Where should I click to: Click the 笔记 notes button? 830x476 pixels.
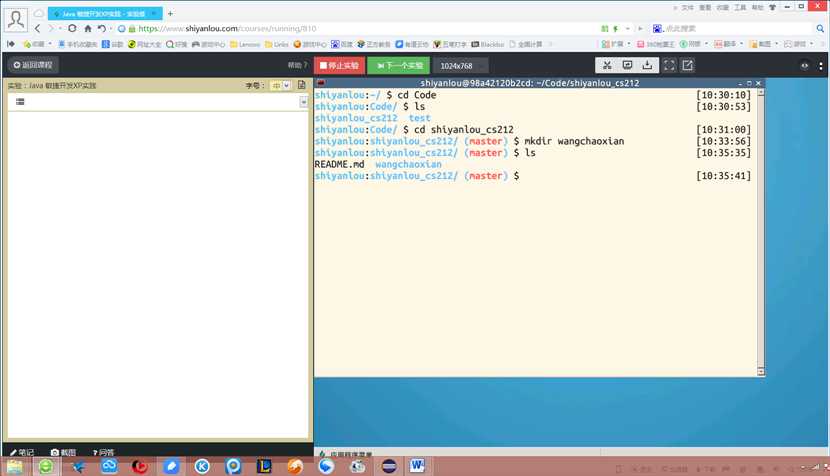pos(22,453)
